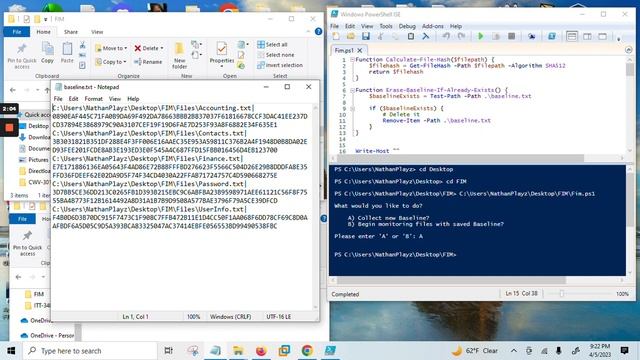Click the Stop Operation square icon in ISE

511,36
